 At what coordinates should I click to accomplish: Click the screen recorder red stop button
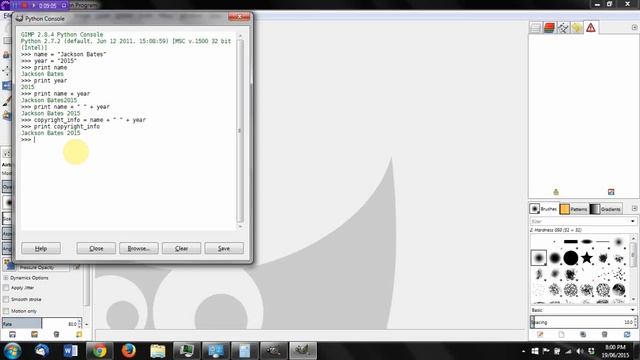click(x=24, y=5)
